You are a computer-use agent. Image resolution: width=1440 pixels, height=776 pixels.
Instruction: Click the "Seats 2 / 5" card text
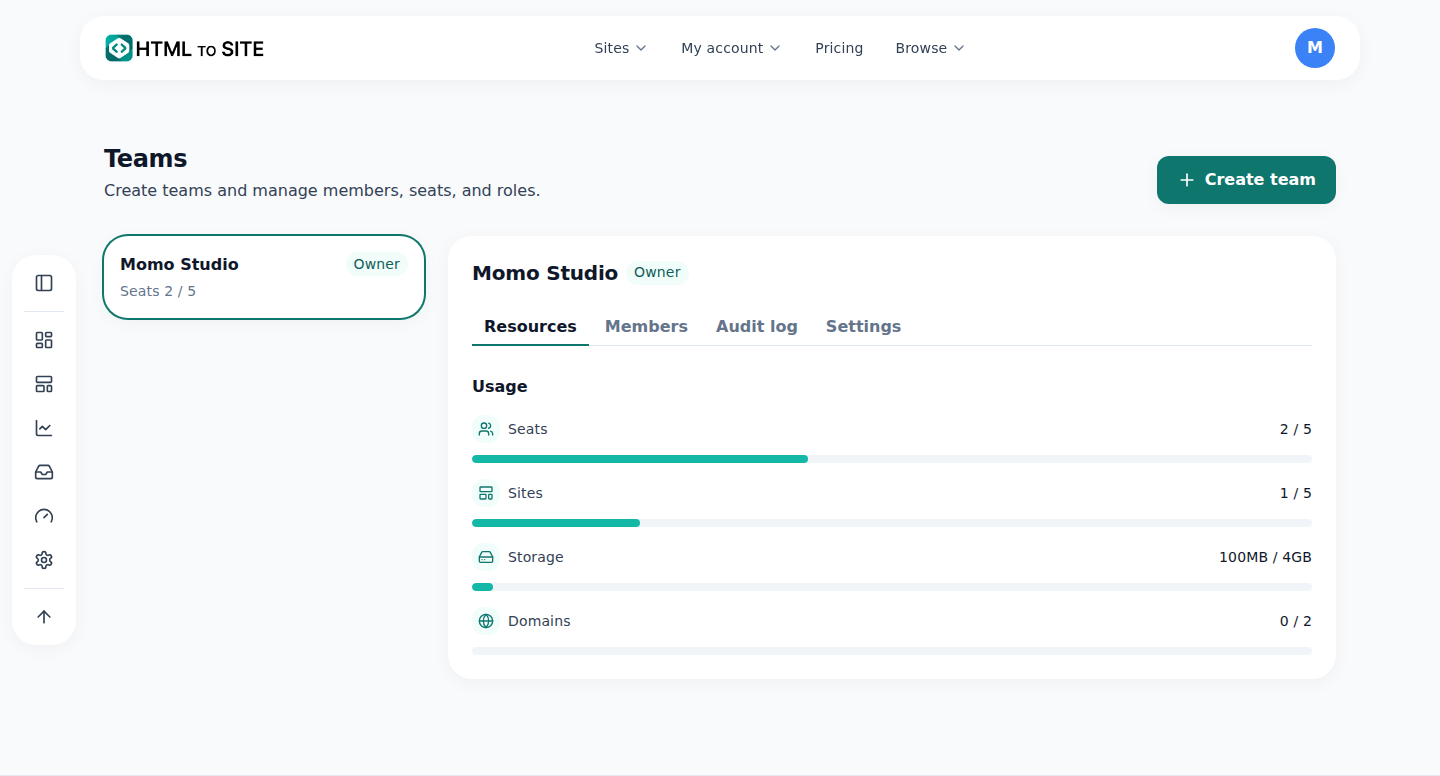pos(158,291)
